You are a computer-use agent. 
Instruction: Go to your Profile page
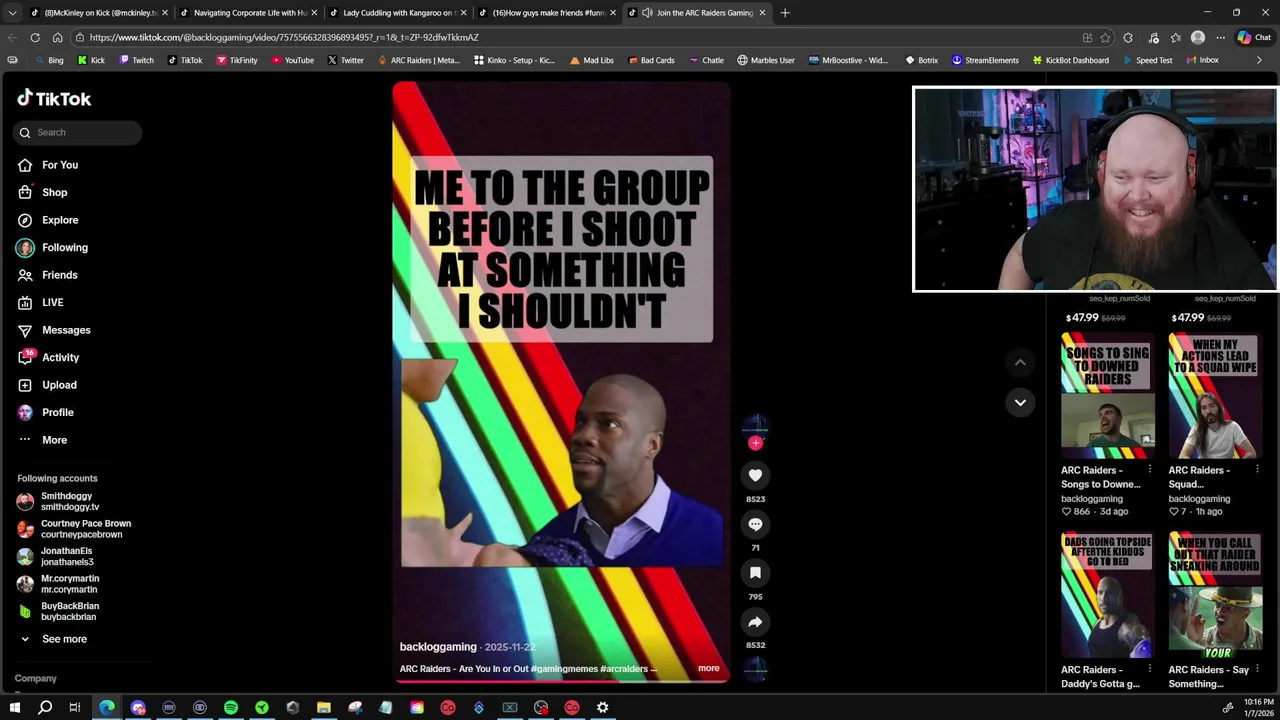(x=57, y=412)
